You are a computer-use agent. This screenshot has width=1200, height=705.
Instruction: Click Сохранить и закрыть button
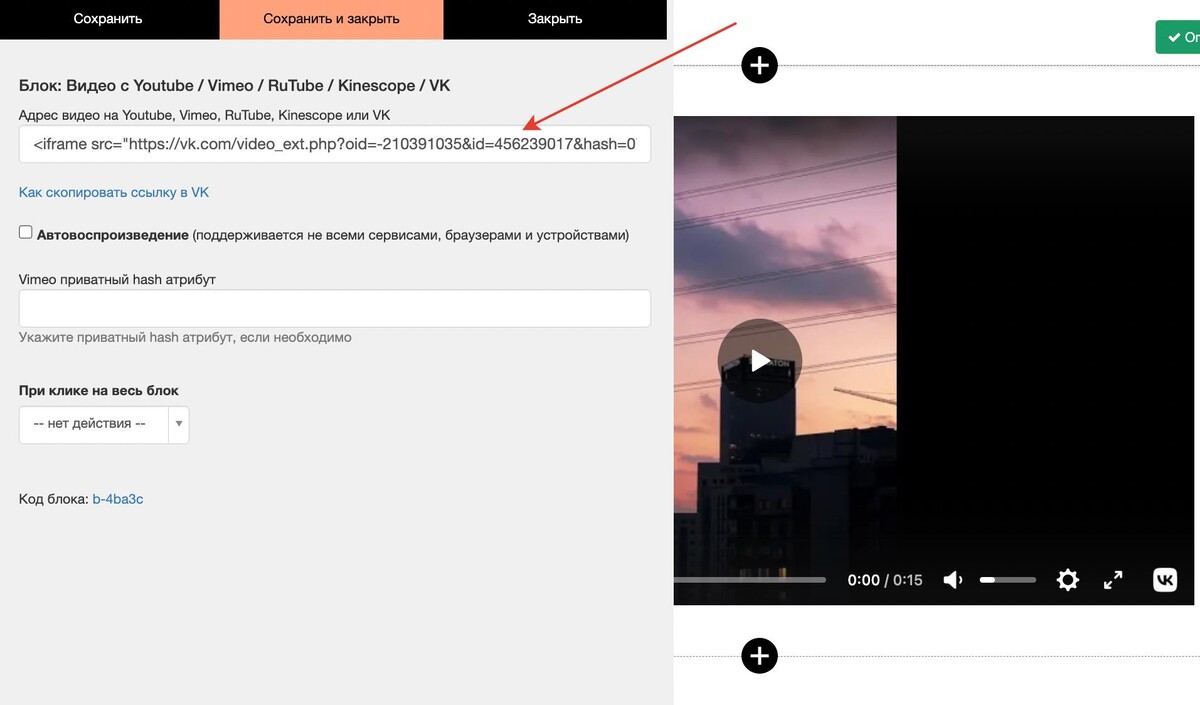click(x=331, y=19)
